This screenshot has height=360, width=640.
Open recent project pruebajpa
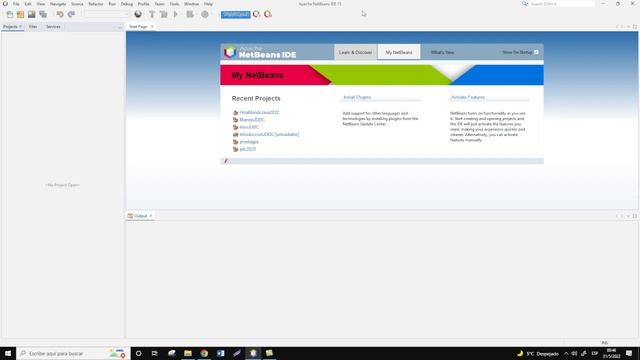(249, 142)
